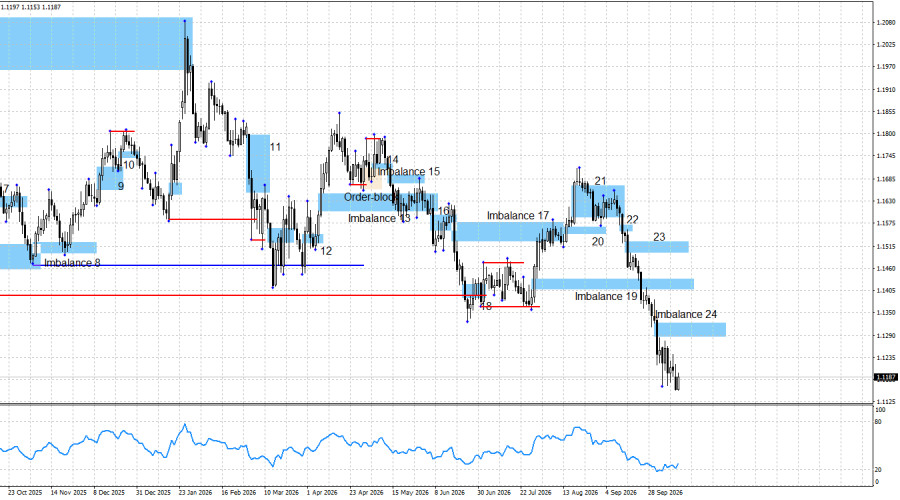The image size is (900, 500).
Task: Click the Order-block text label
Action: pyautogui.click(x=370, y=197)
